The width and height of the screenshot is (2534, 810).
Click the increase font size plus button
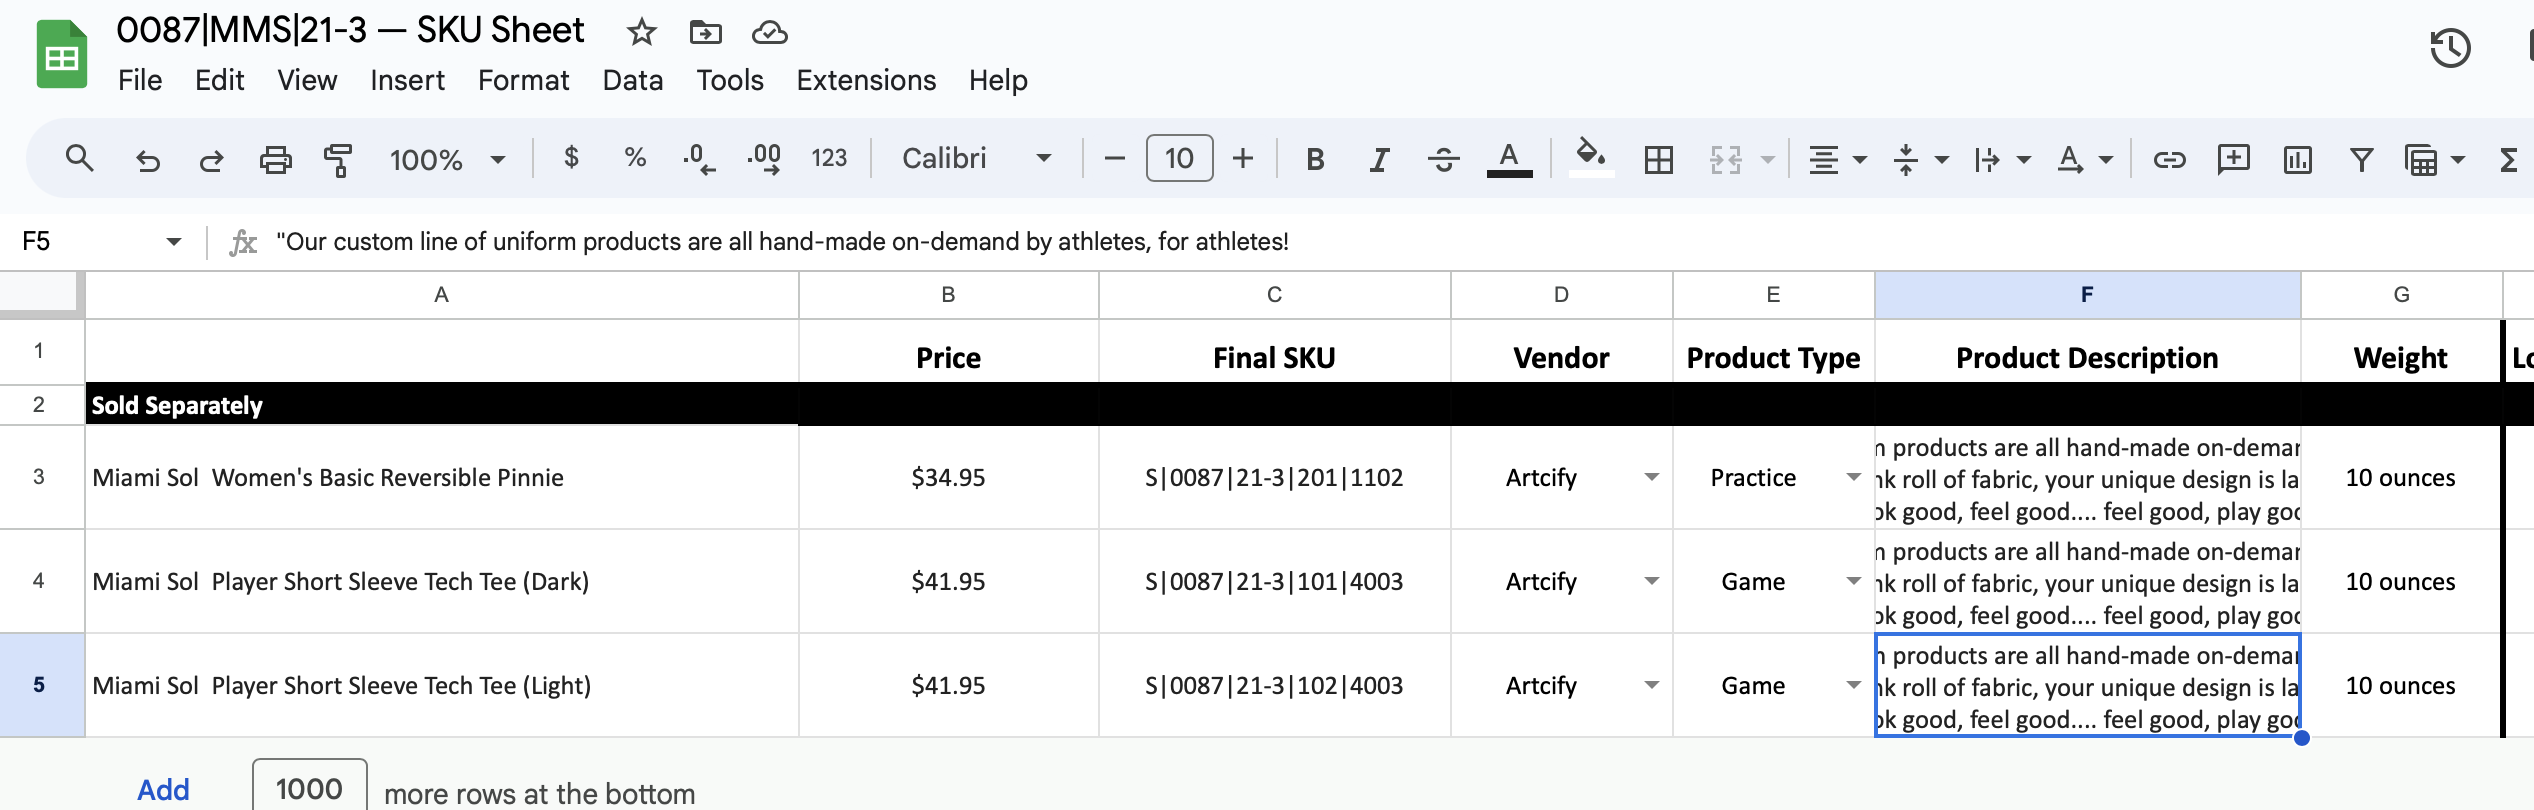1242,158
